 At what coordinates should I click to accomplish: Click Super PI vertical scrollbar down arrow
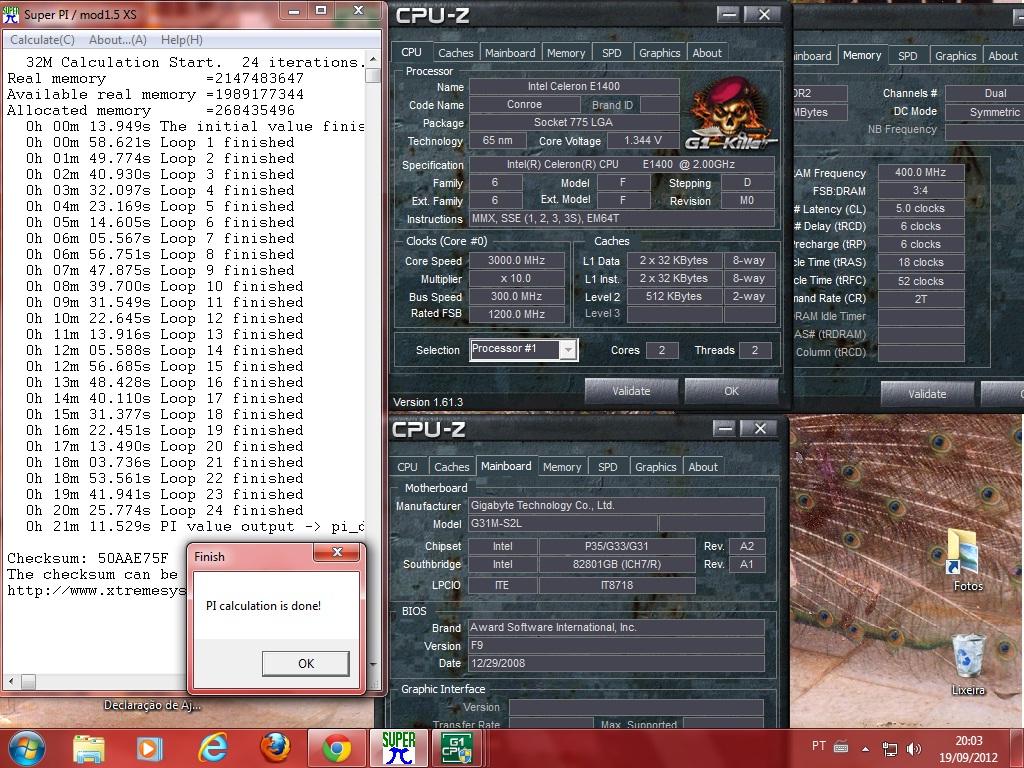[373, 665]
